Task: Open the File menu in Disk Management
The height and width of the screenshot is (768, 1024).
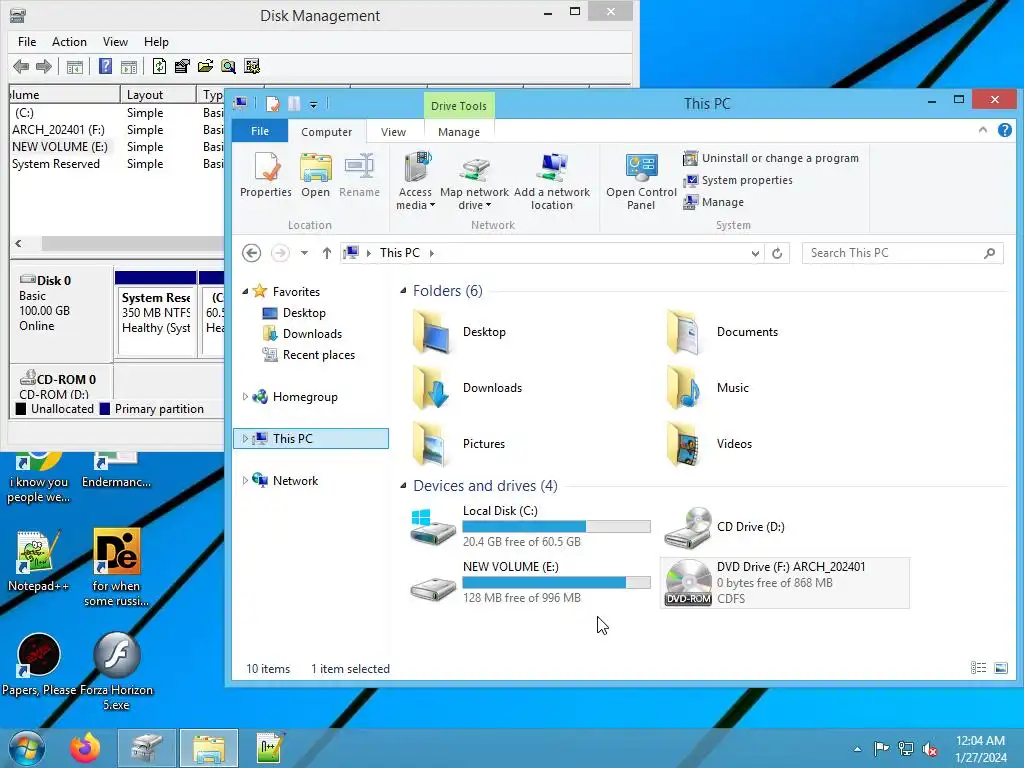Action: pos(27,42)
